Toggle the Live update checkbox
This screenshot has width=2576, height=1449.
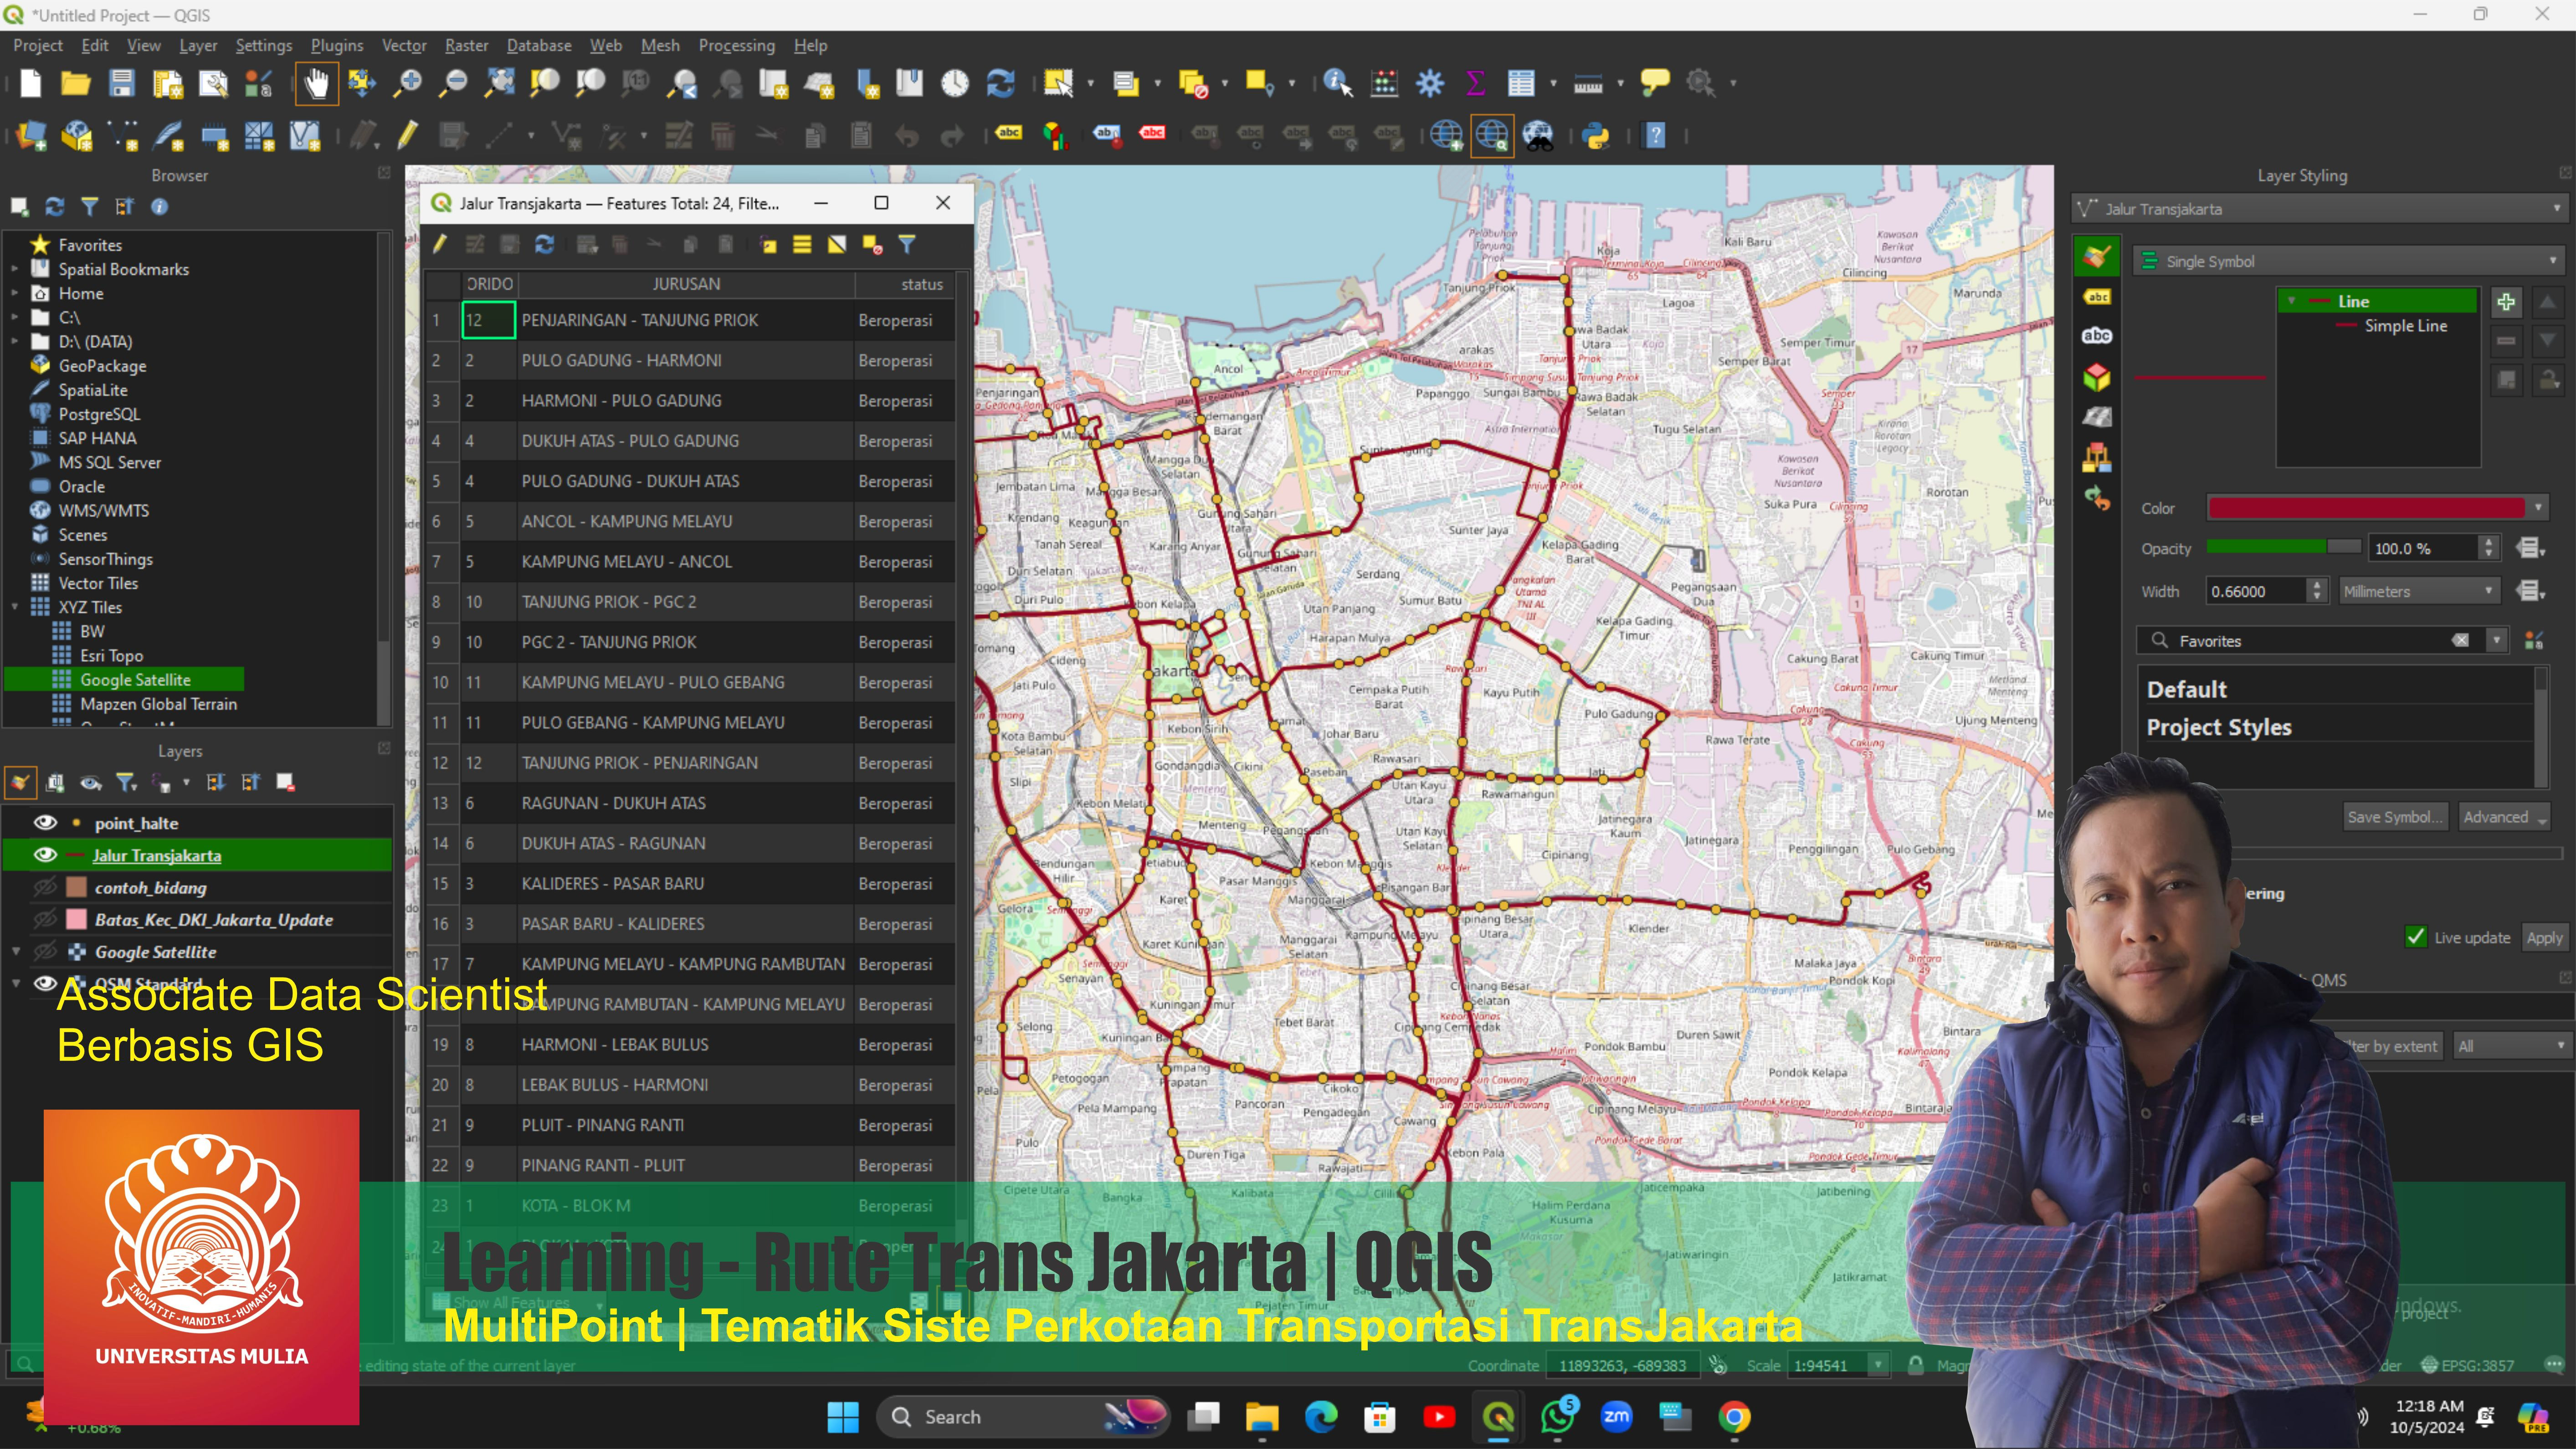point(2416,937)
